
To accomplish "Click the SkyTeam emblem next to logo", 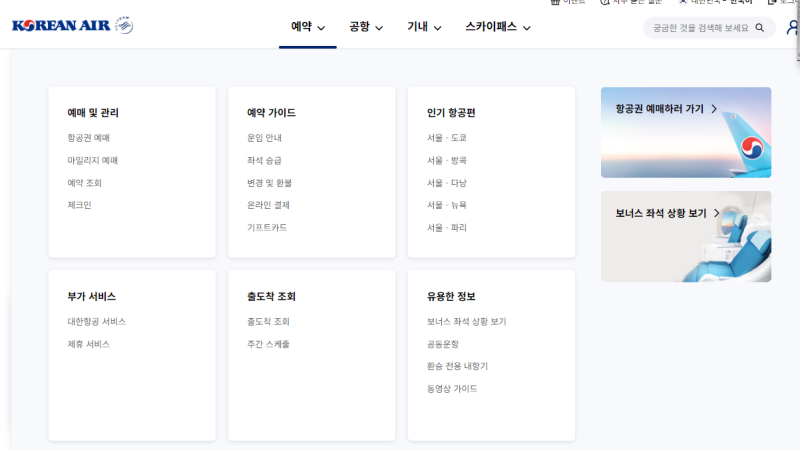I will coord(124,24).
